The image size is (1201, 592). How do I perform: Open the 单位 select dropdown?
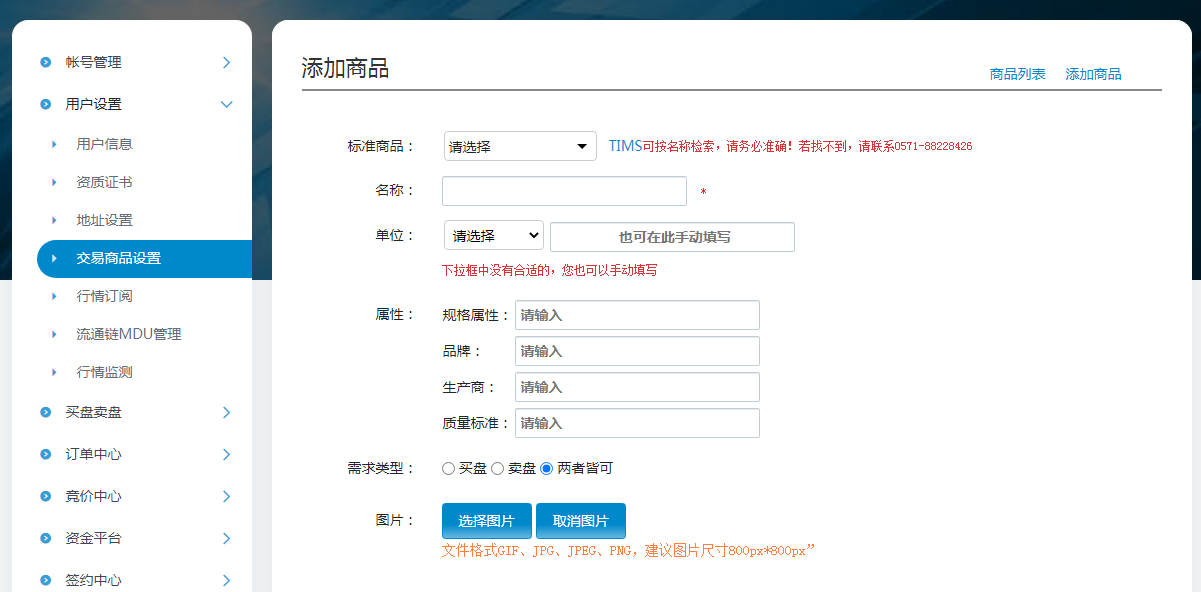coord(494,236)
